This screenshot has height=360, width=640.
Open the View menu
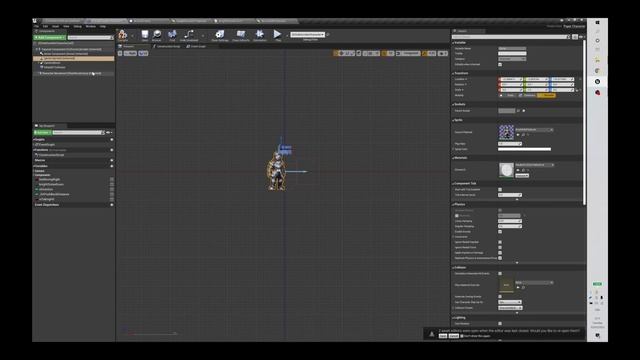coord(66,27)
